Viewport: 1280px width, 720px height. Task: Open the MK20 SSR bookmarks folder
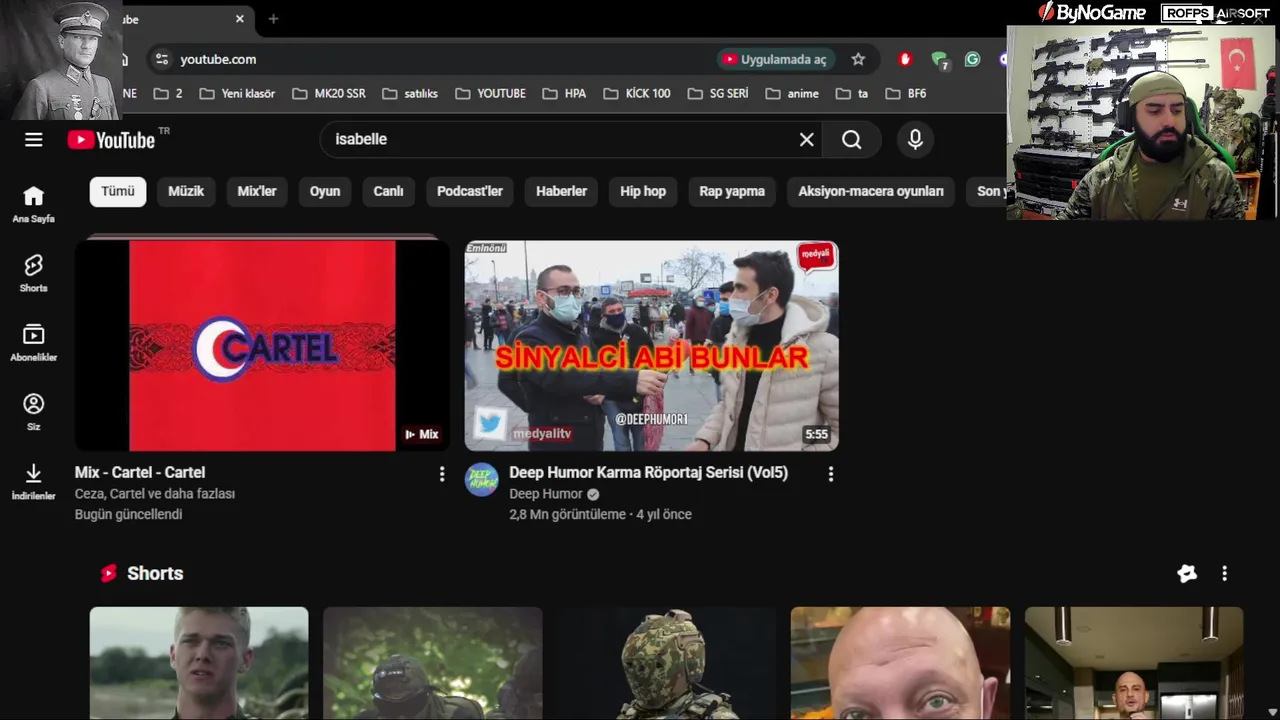click(x=329, y=93)
